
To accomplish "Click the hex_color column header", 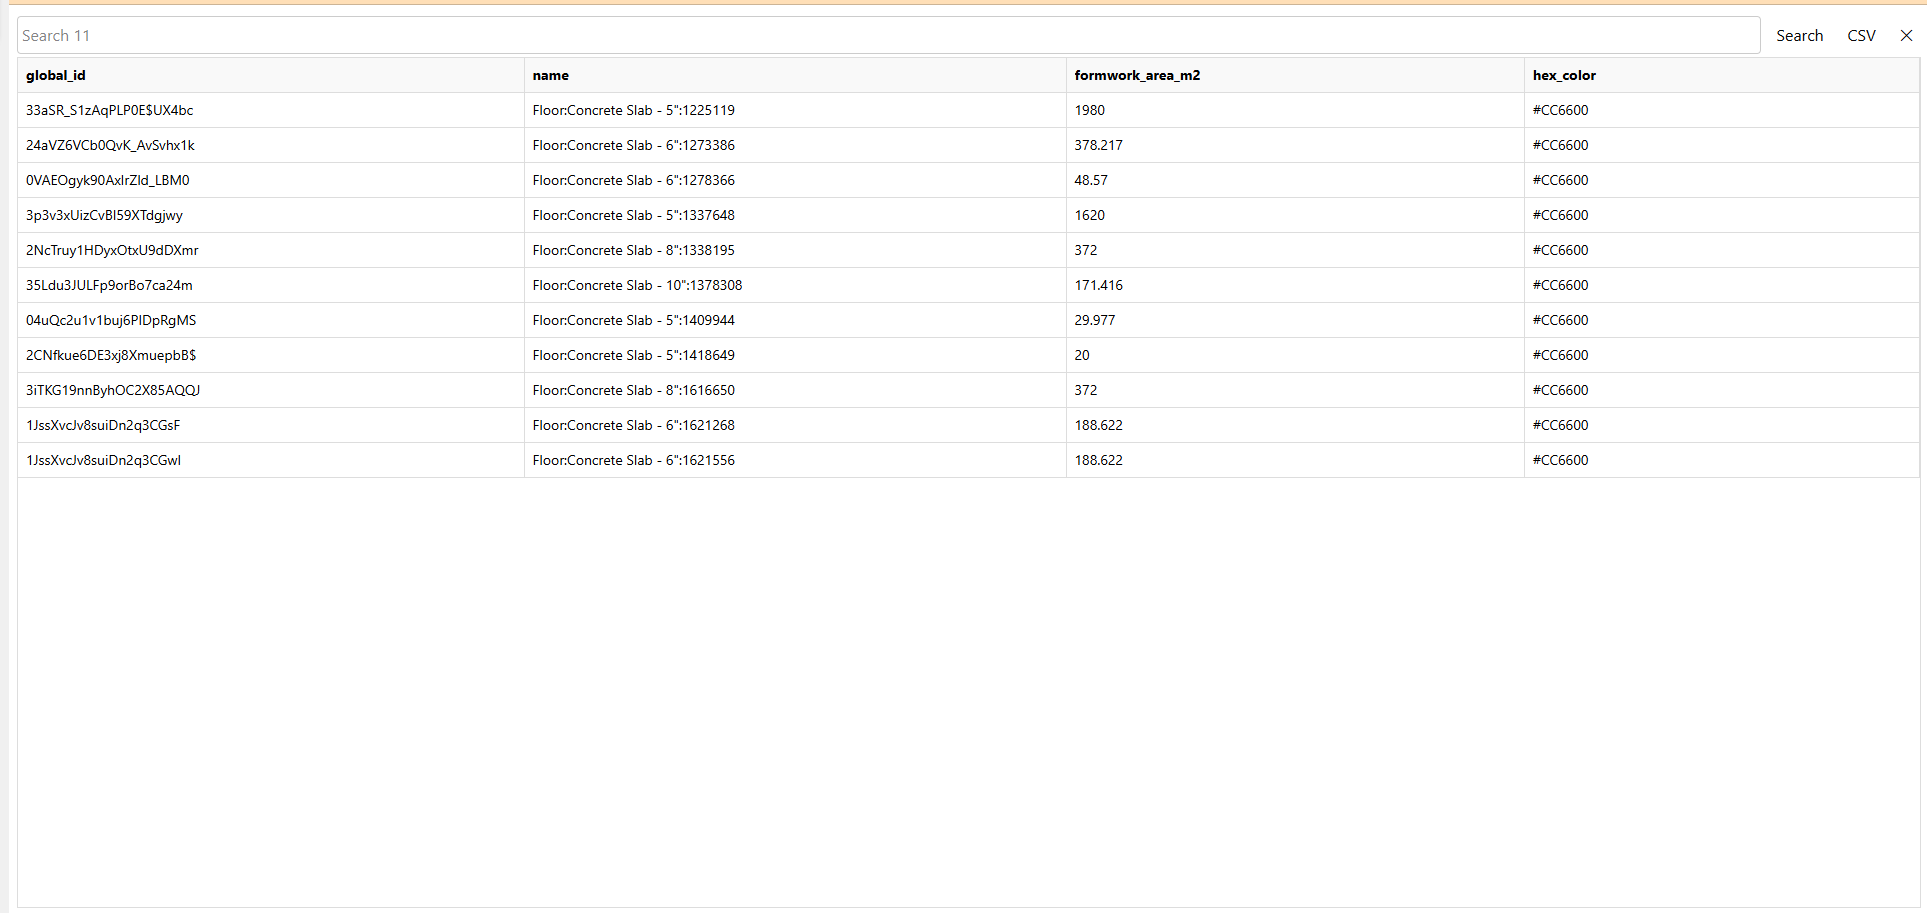I will (1563, 75).
